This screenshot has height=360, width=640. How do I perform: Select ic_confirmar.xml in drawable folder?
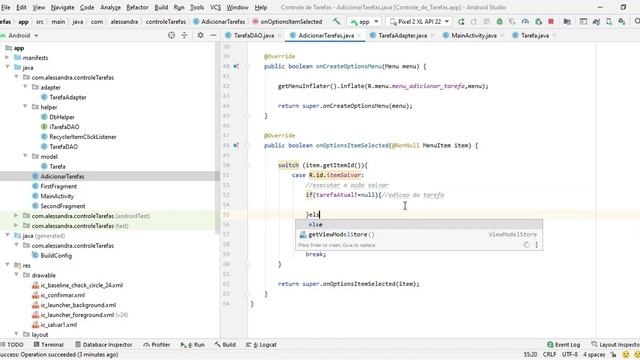[62, 295]
